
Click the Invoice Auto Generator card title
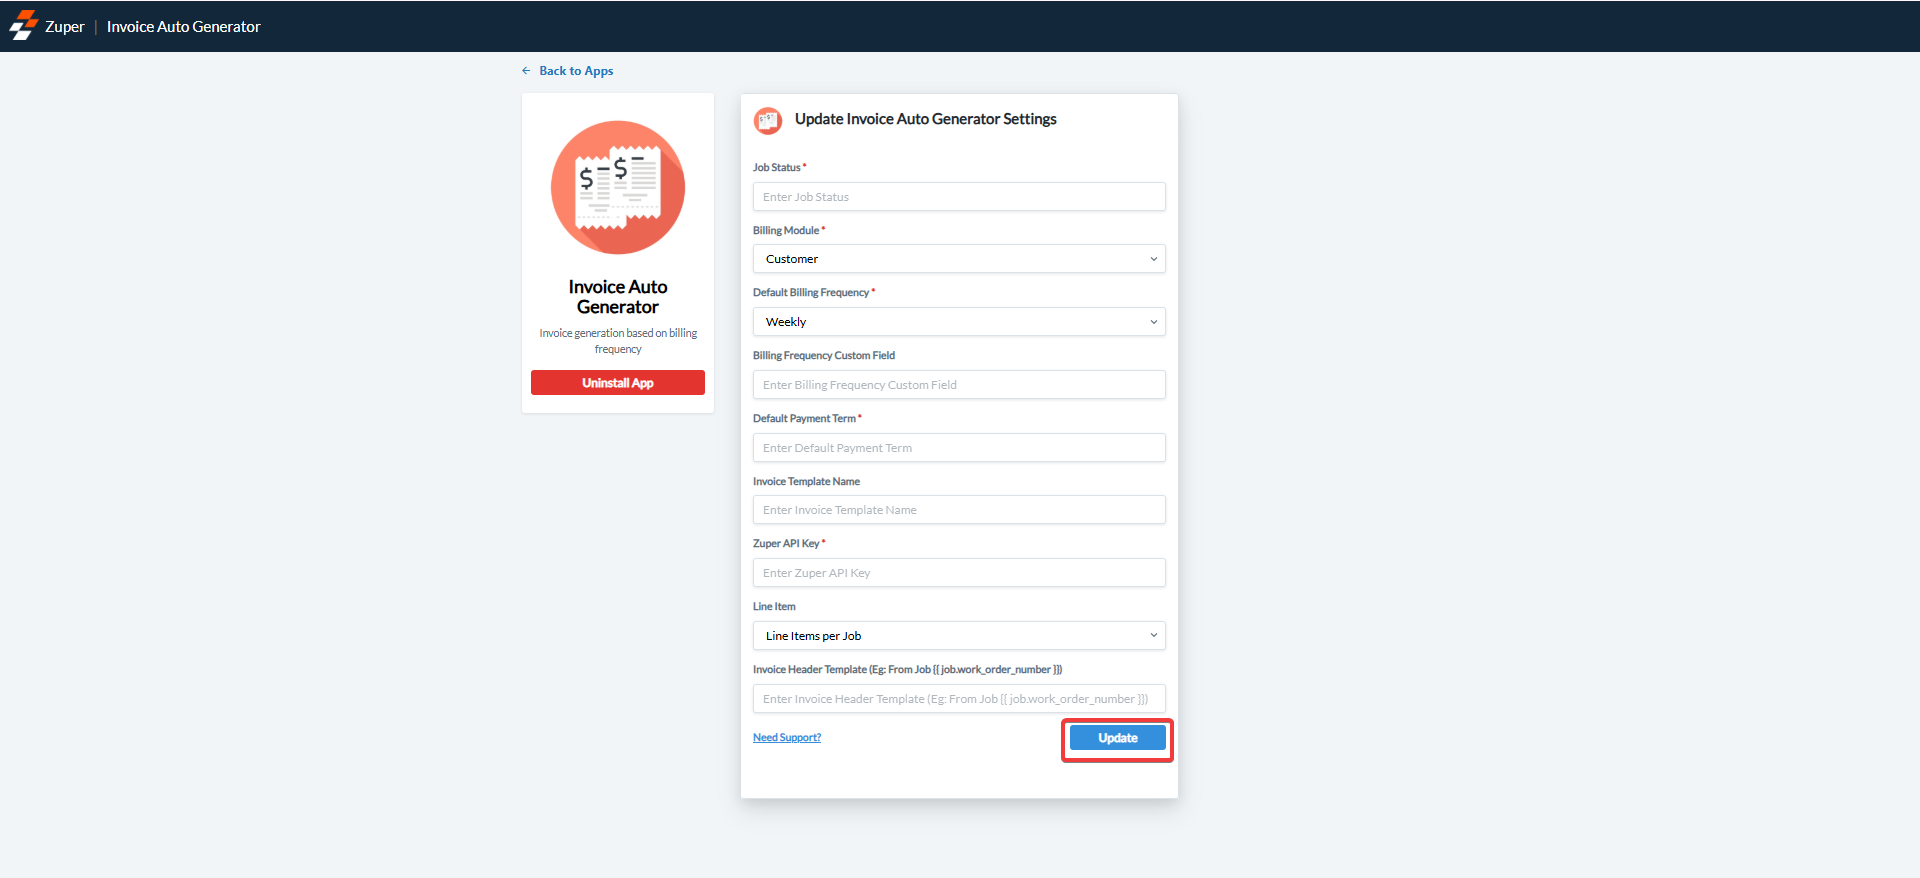[618, 297]
